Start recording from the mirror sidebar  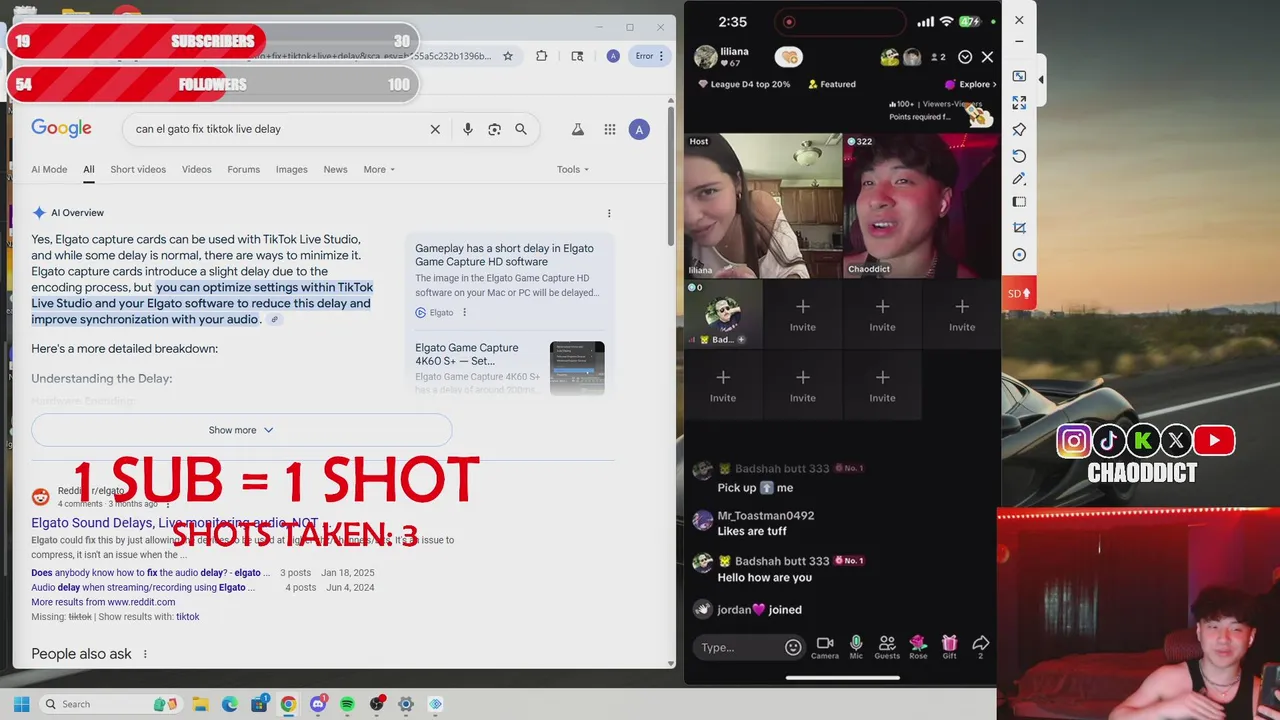(1019, 255)
